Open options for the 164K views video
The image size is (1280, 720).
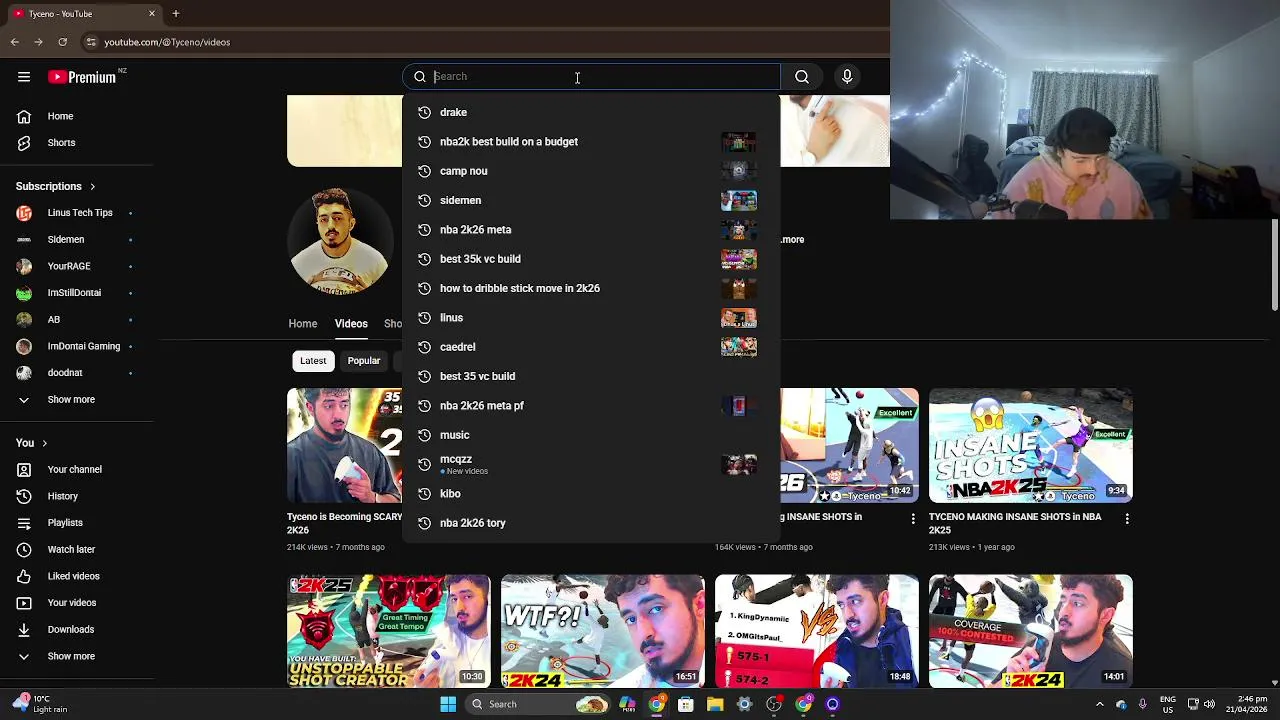(913, 518)
